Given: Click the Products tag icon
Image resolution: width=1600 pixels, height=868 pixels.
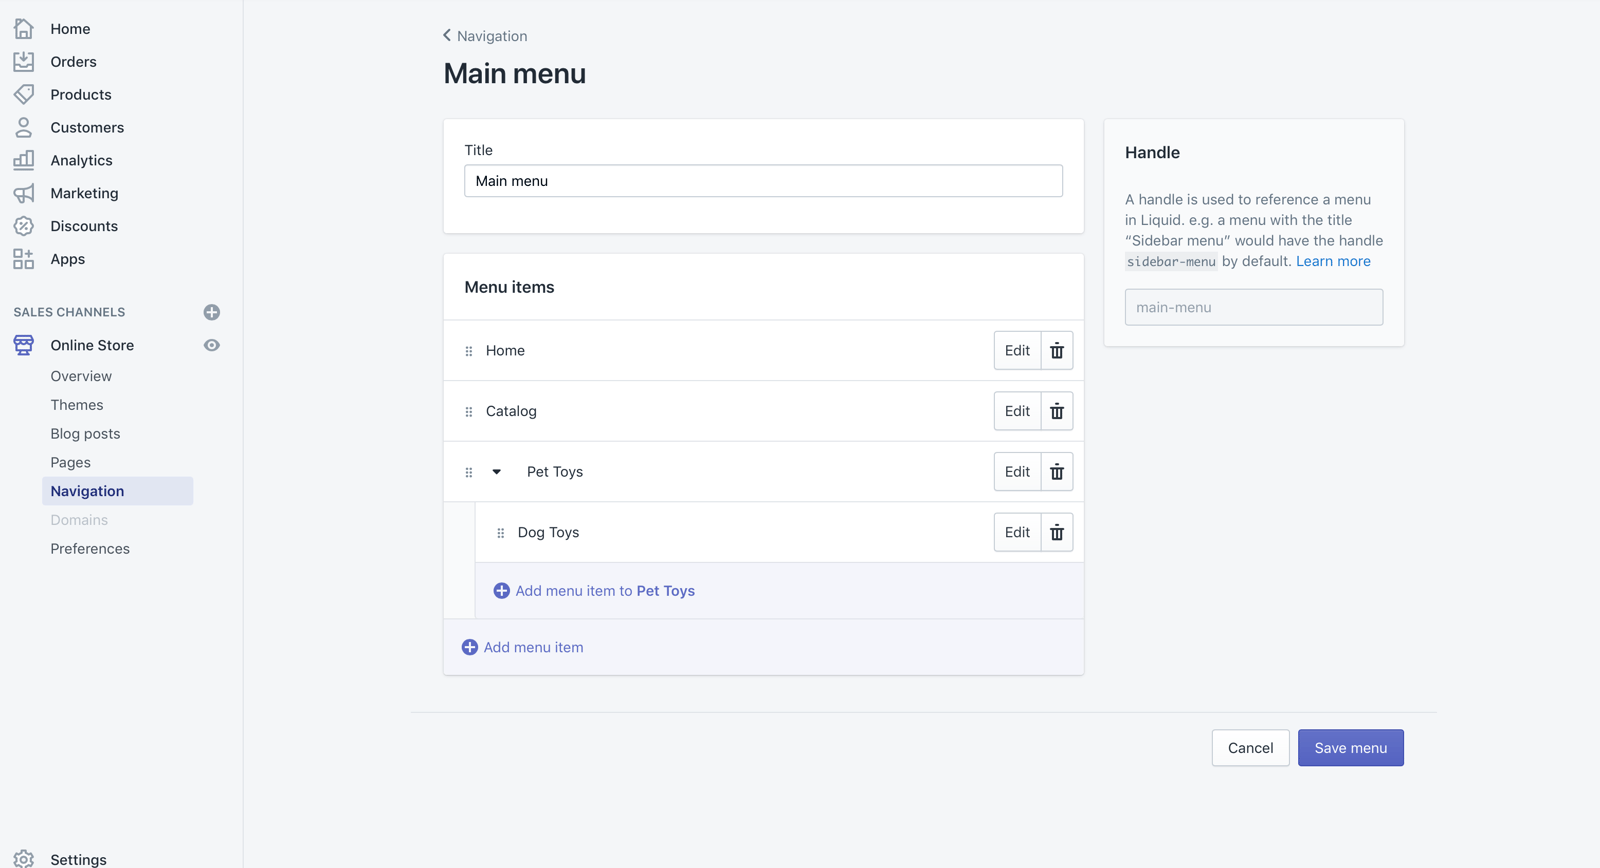Looking at the screenshot, I should pos(24,95).
